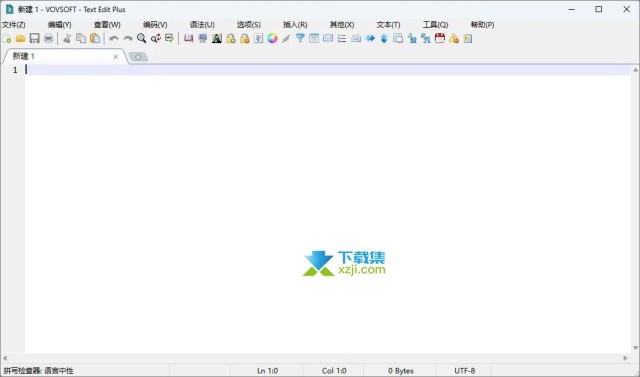Open the 工具(Q) menu
Screen dimensions: 640x377
click(435, 25)
